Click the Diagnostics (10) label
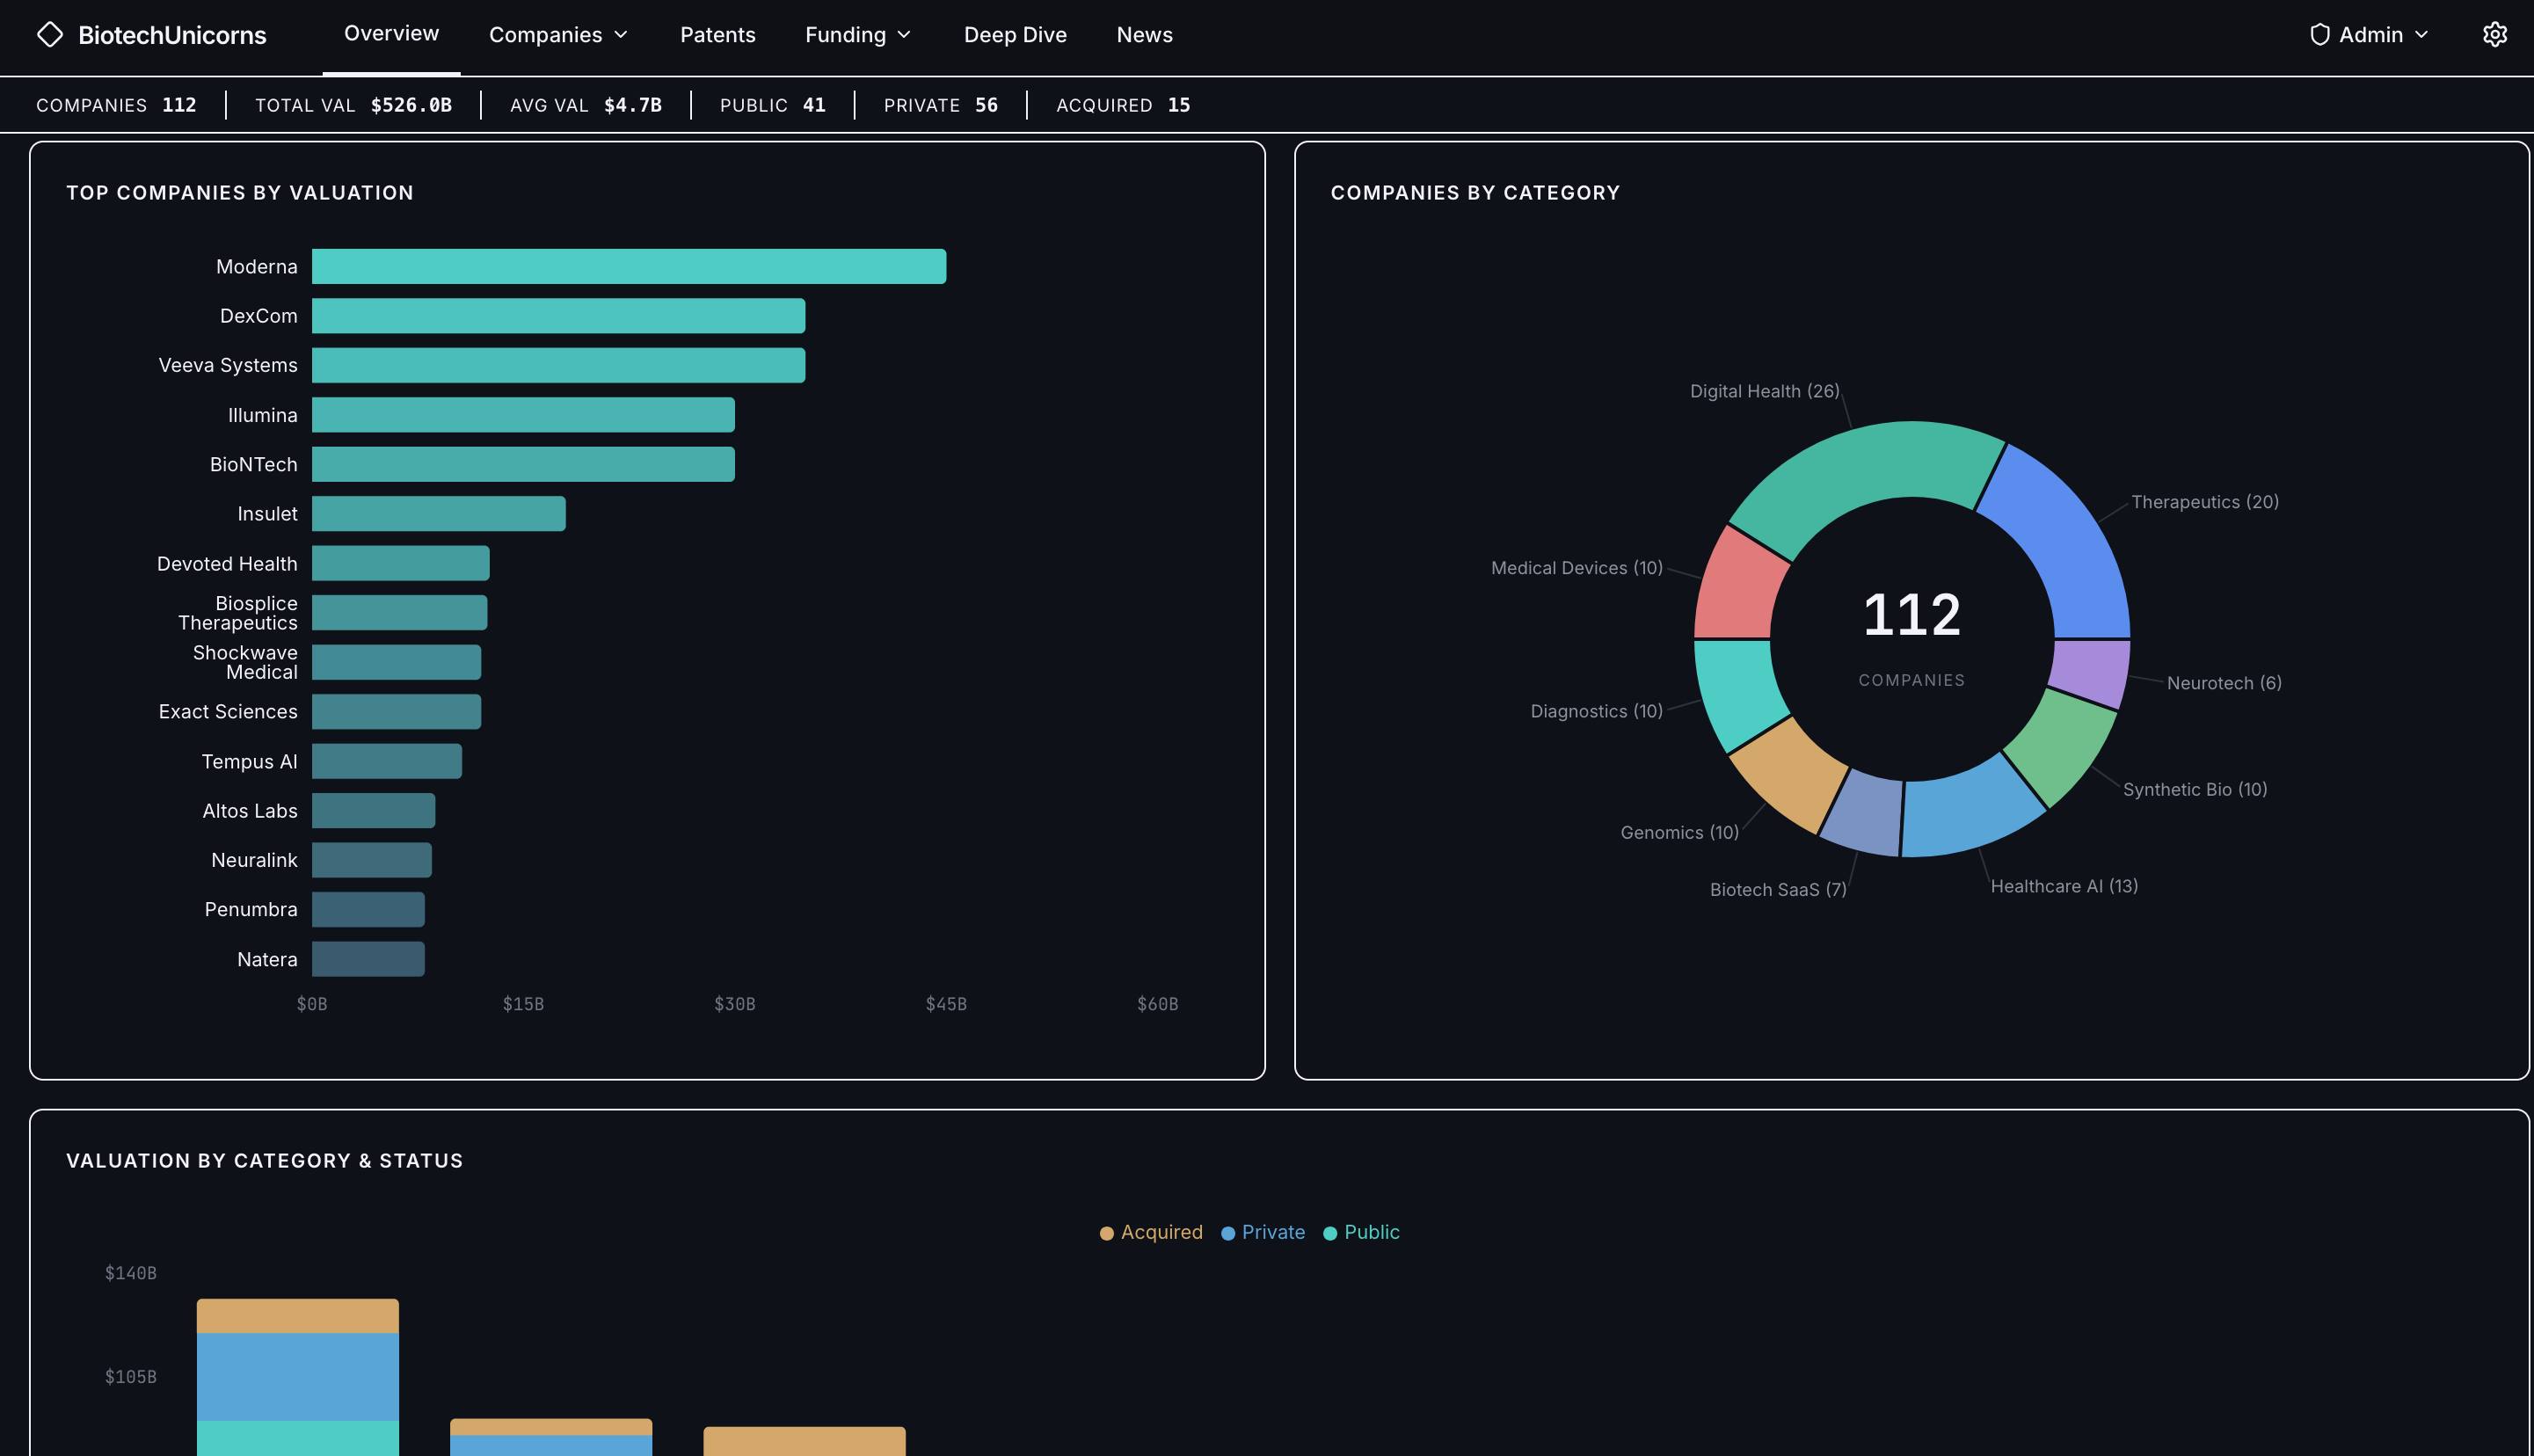Viewport: 2534px width, 1456px height. [1596, 711]
